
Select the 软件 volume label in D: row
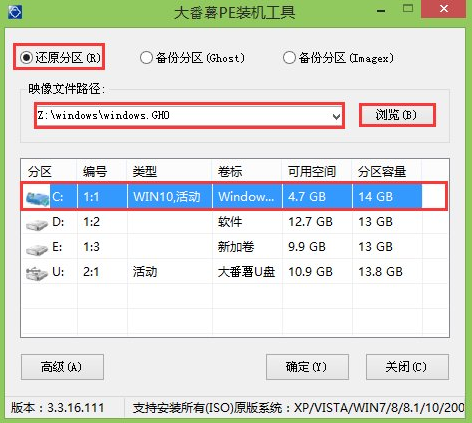pos(230,222)
